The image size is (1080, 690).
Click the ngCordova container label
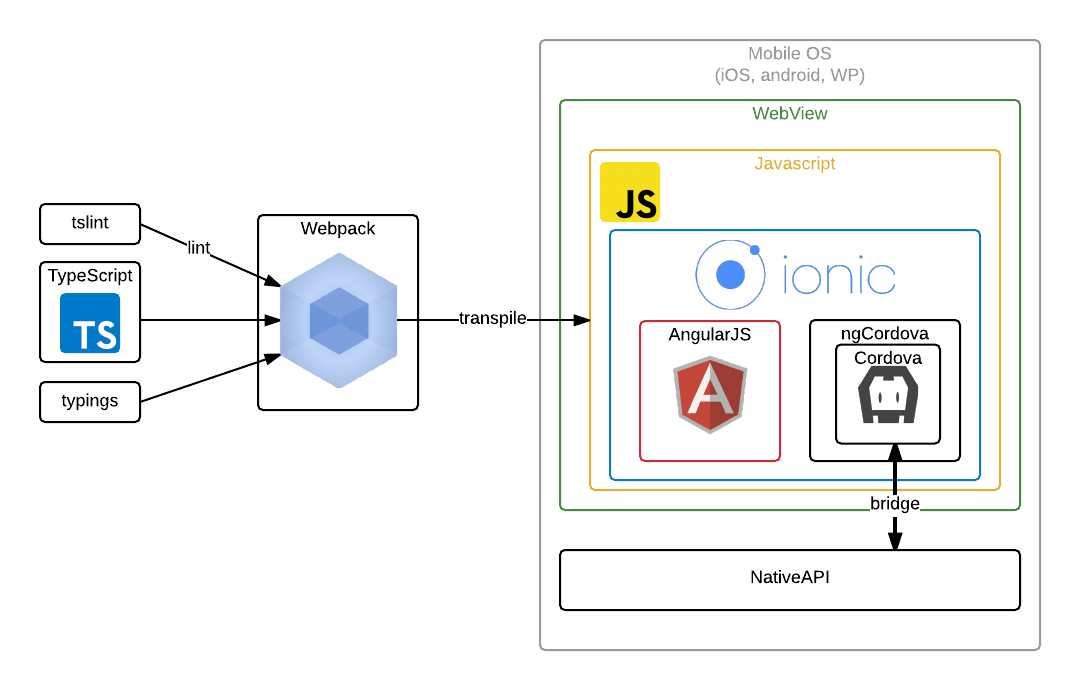(884, 333)
